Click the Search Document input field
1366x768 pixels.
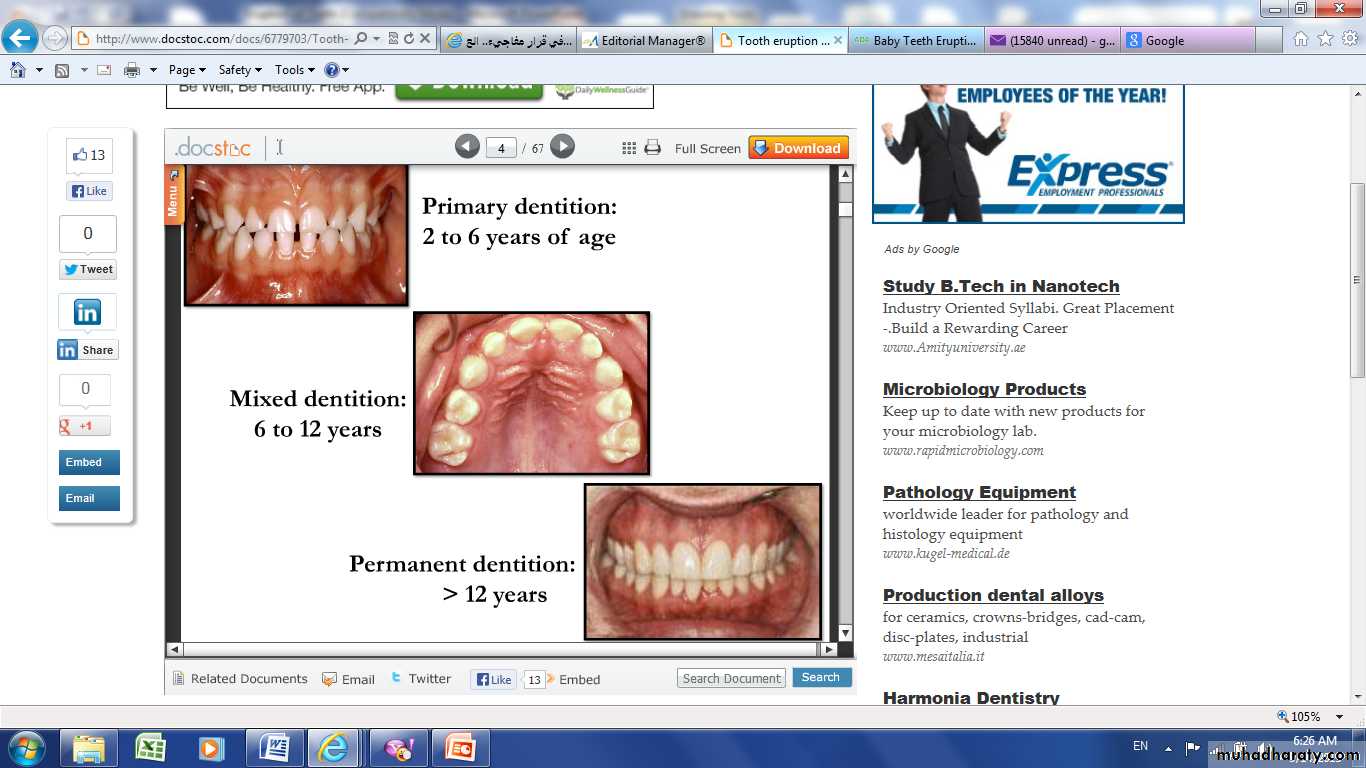(x=731, y=678)
